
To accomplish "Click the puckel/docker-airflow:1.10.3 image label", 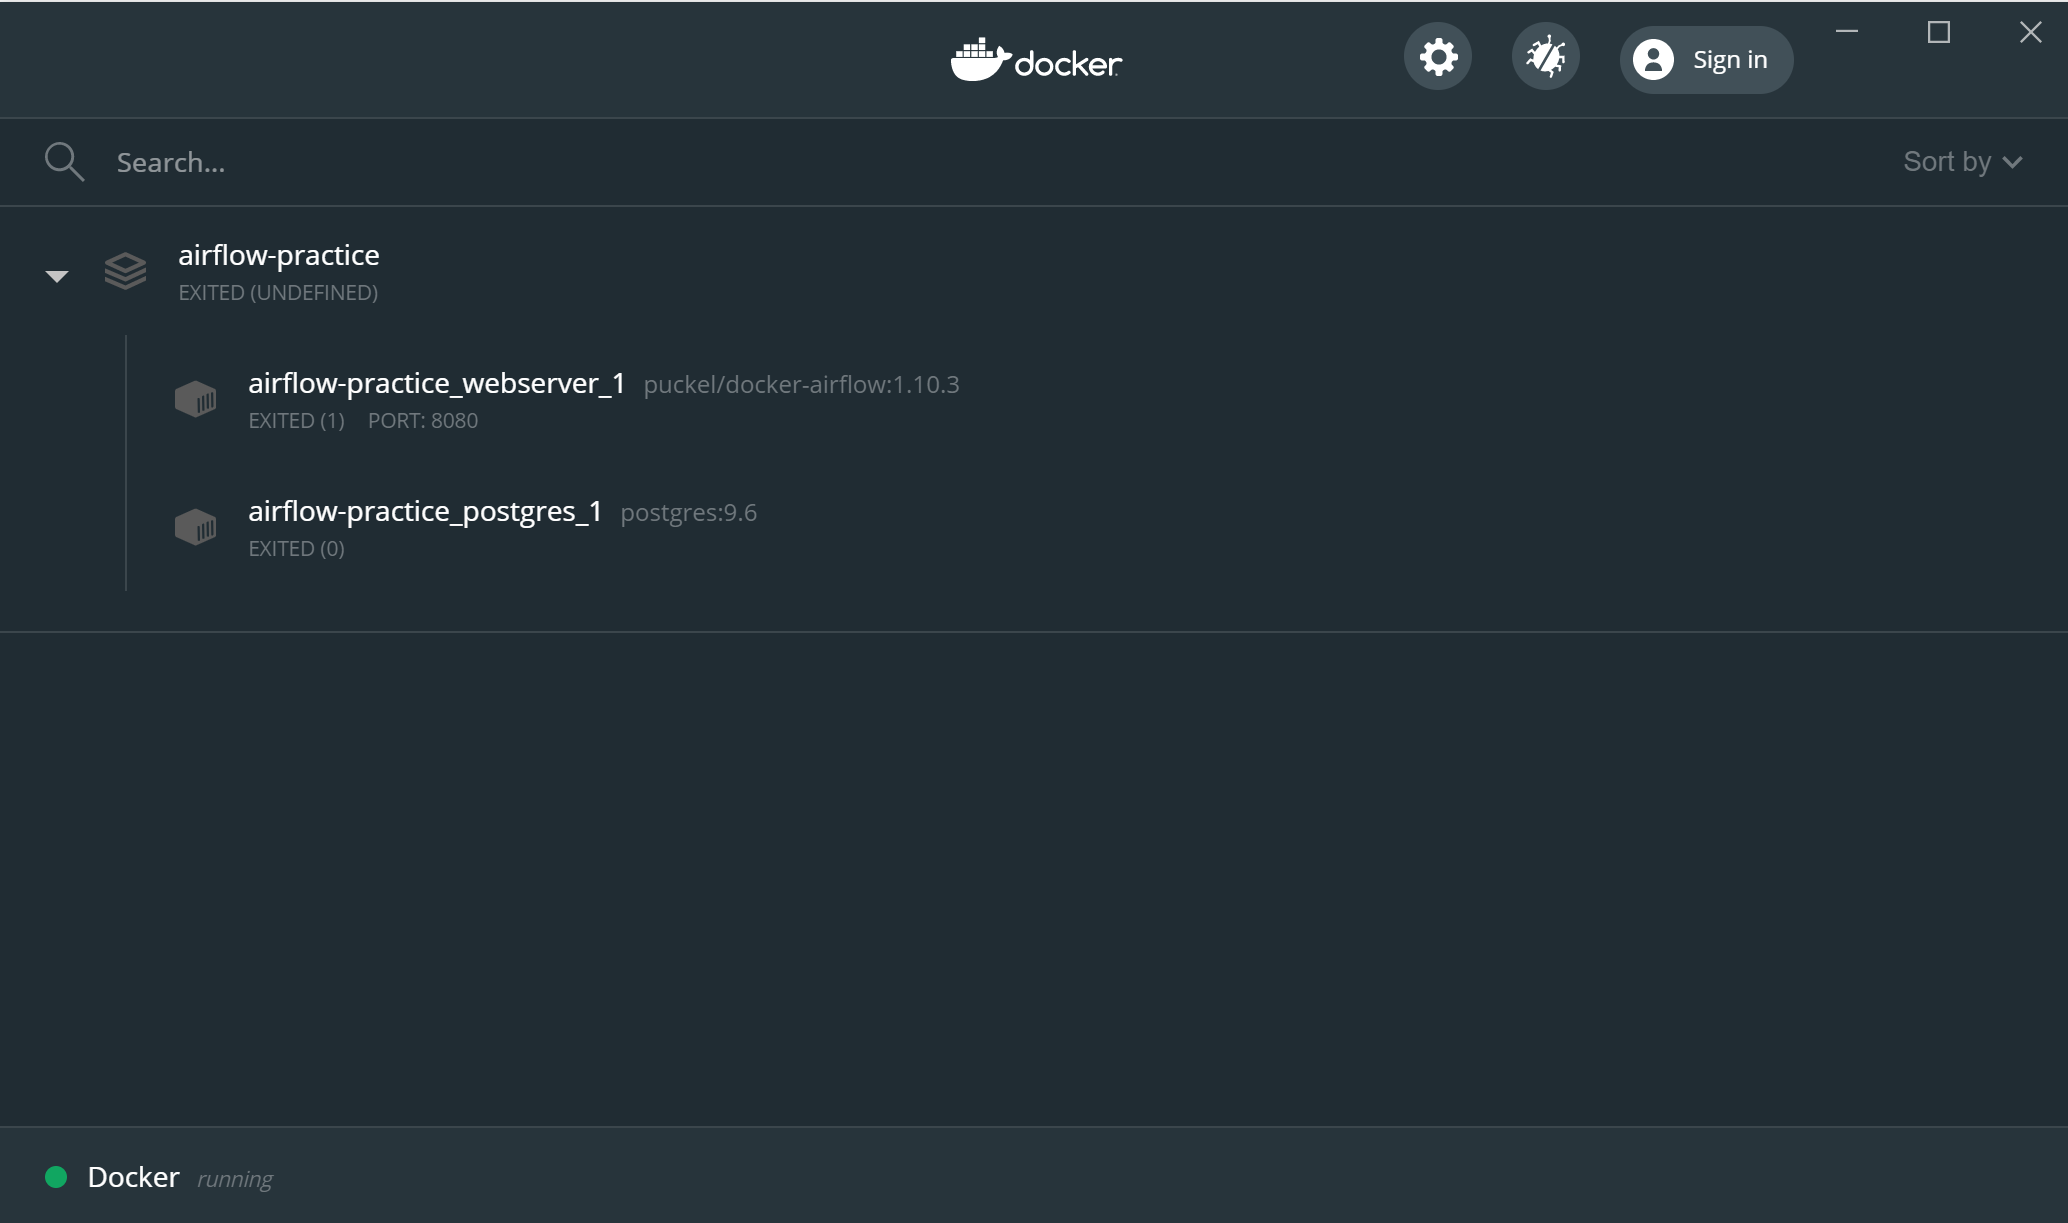I will click(801, 385).
